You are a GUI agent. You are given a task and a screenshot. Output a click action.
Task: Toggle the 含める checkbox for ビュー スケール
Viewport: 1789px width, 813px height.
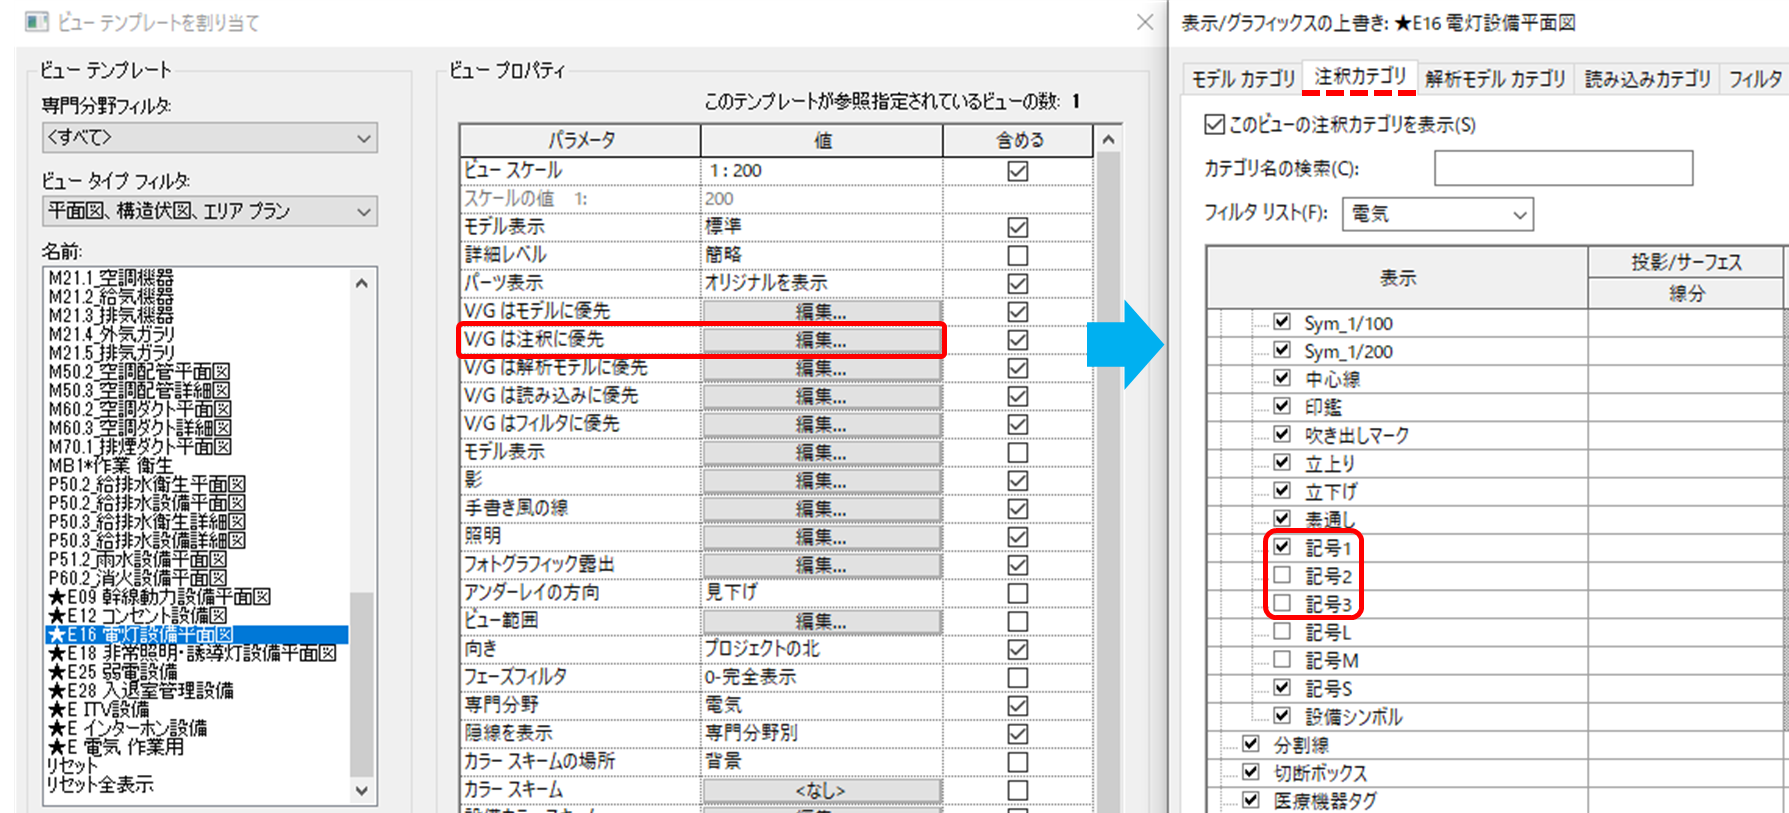pos(1018,171)
